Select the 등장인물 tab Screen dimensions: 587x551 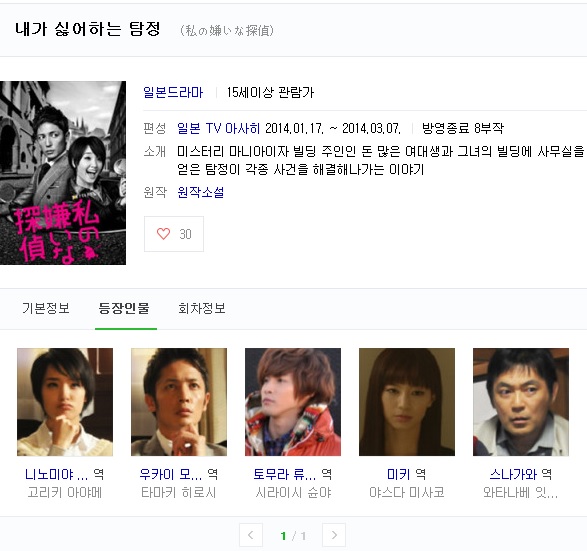124,308
